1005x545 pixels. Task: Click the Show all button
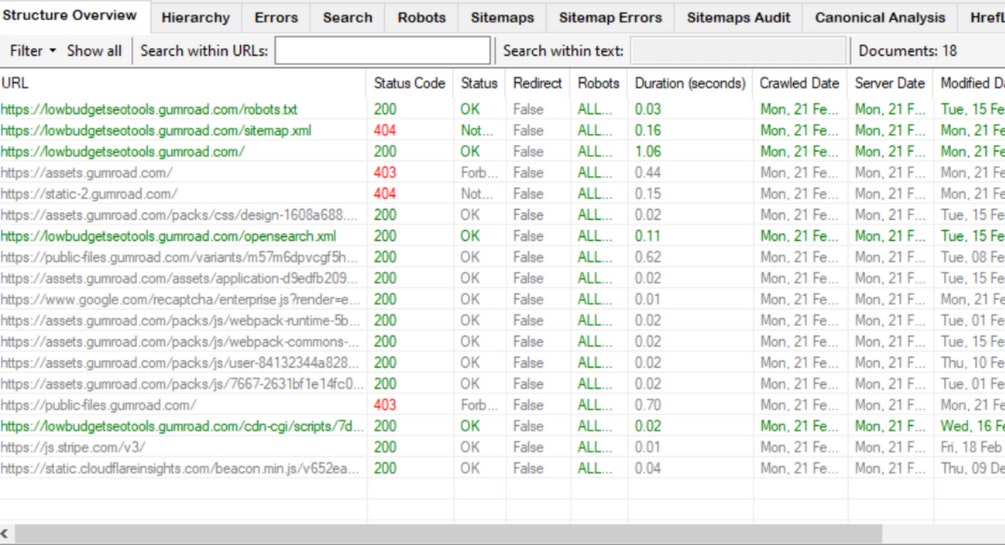pyautogui.click(x=94, y=51)
